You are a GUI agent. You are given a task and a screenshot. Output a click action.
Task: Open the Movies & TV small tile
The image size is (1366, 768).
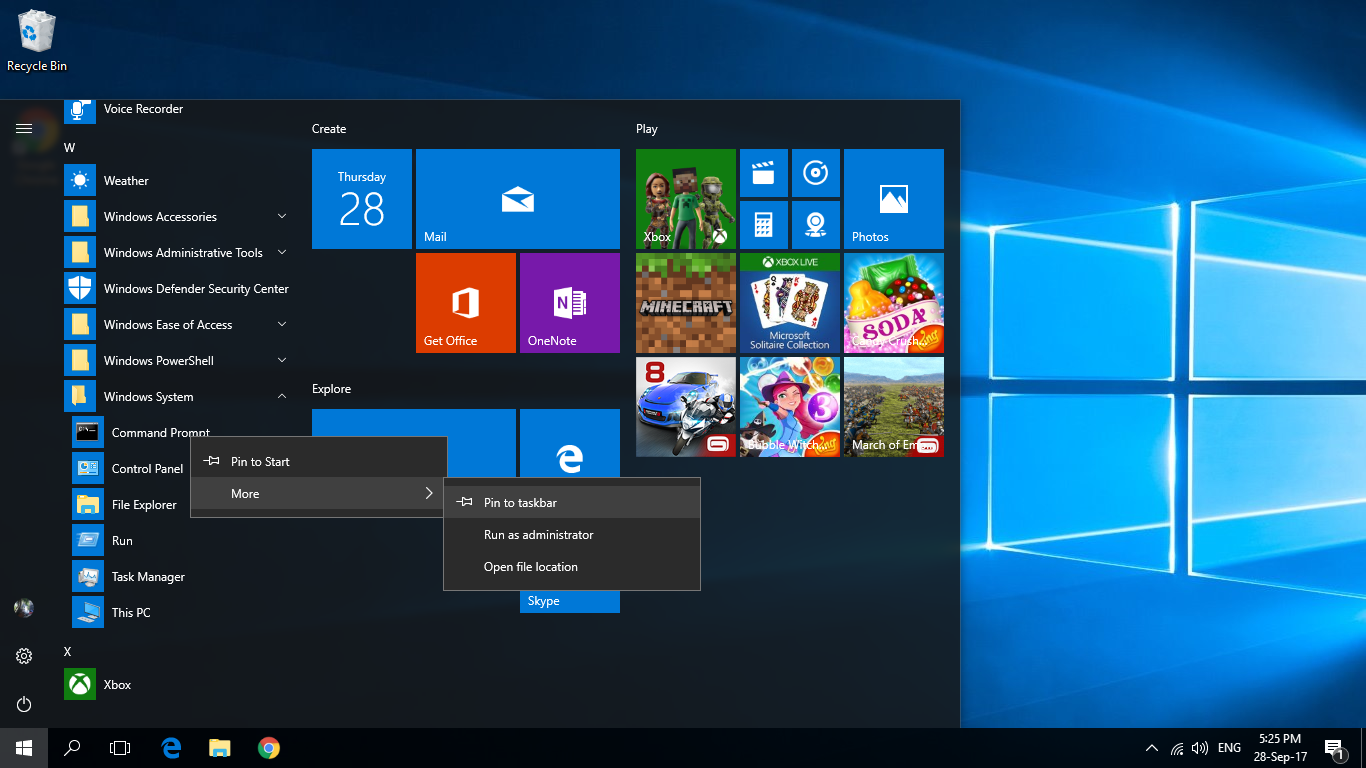pos(764,173)
